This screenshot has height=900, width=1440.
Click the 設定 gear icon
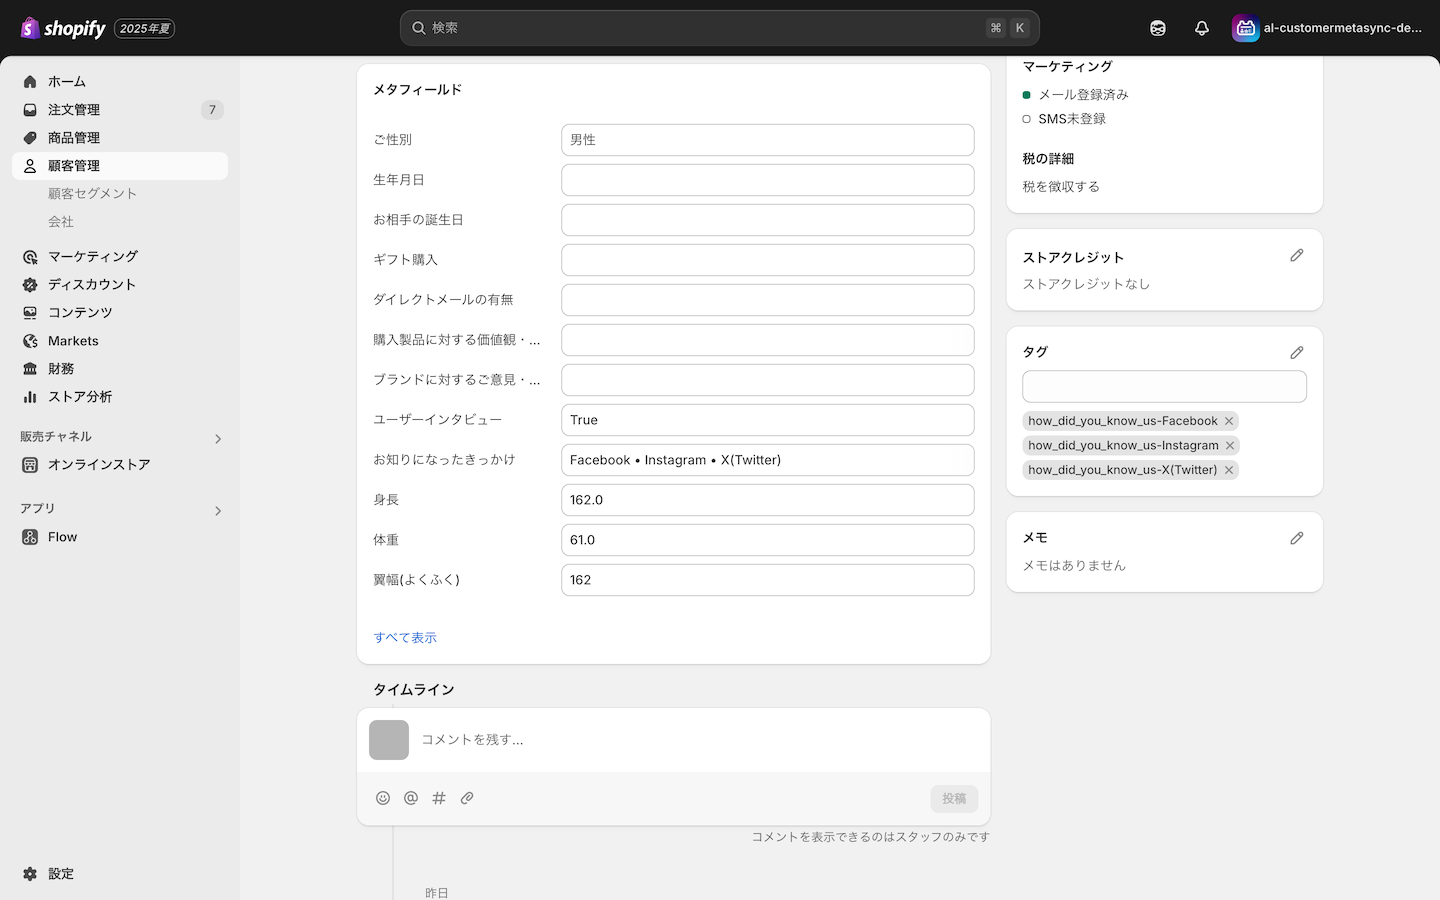point(30,874)
